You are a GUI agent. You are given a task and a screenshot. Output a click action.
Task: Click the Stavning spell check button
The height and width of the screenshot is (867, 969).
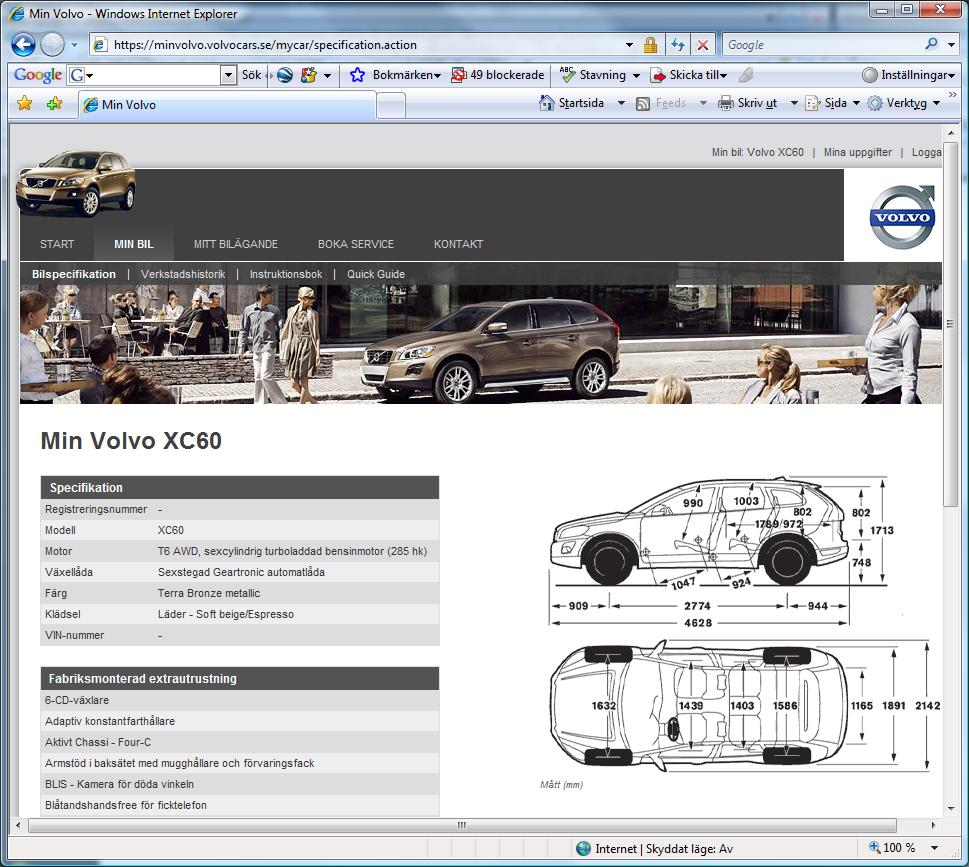pos(593,75)
